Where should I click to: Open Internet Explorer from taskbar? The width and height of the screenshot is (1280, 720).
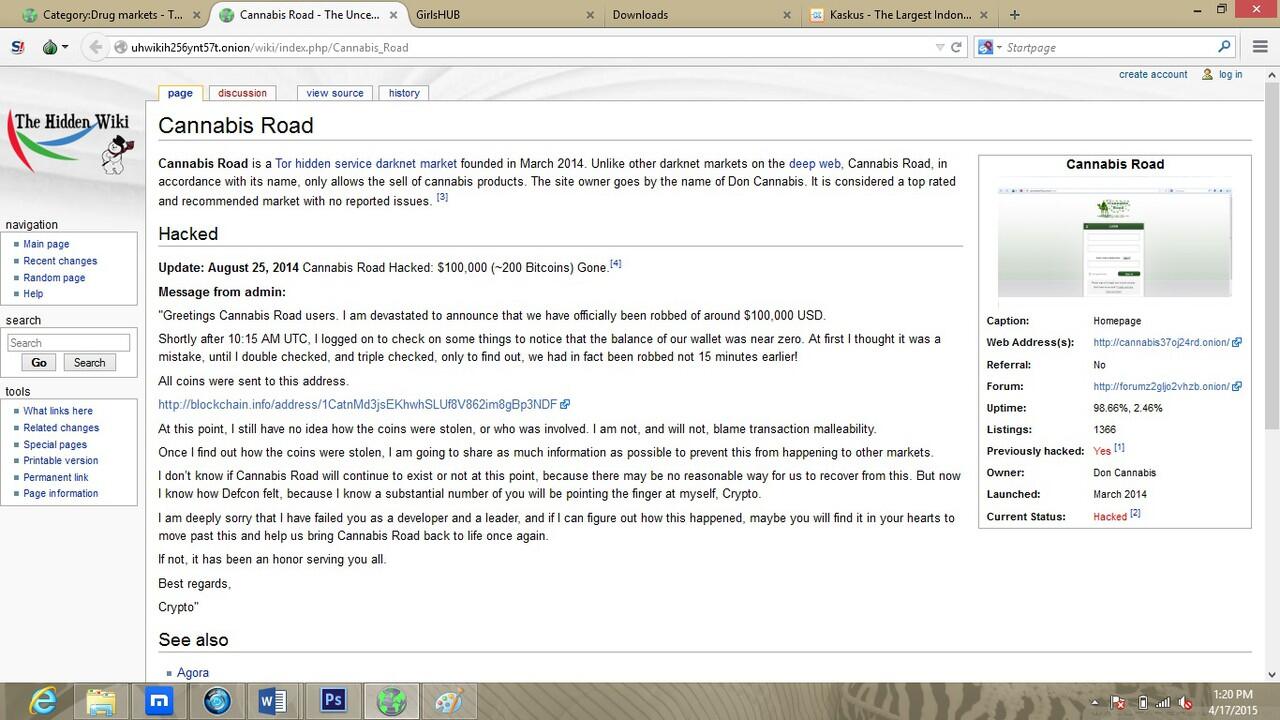pyautogui.click(x=42, y=702)
